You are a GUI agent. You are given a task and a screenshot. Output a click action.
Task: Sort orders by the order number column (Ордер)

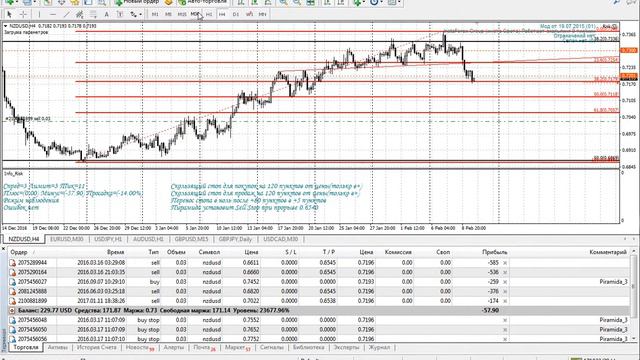[x=19, y=252]
